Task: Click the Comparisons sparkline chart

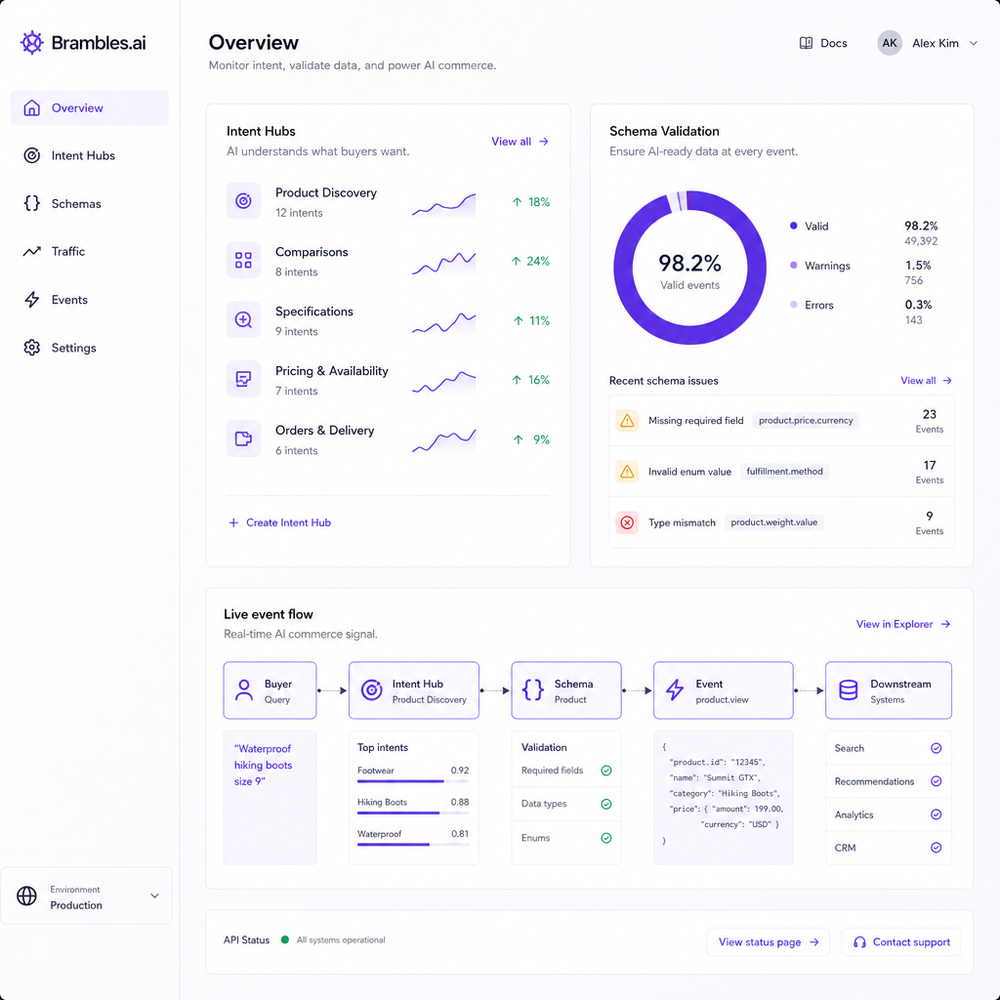Action: coord(444,262)
